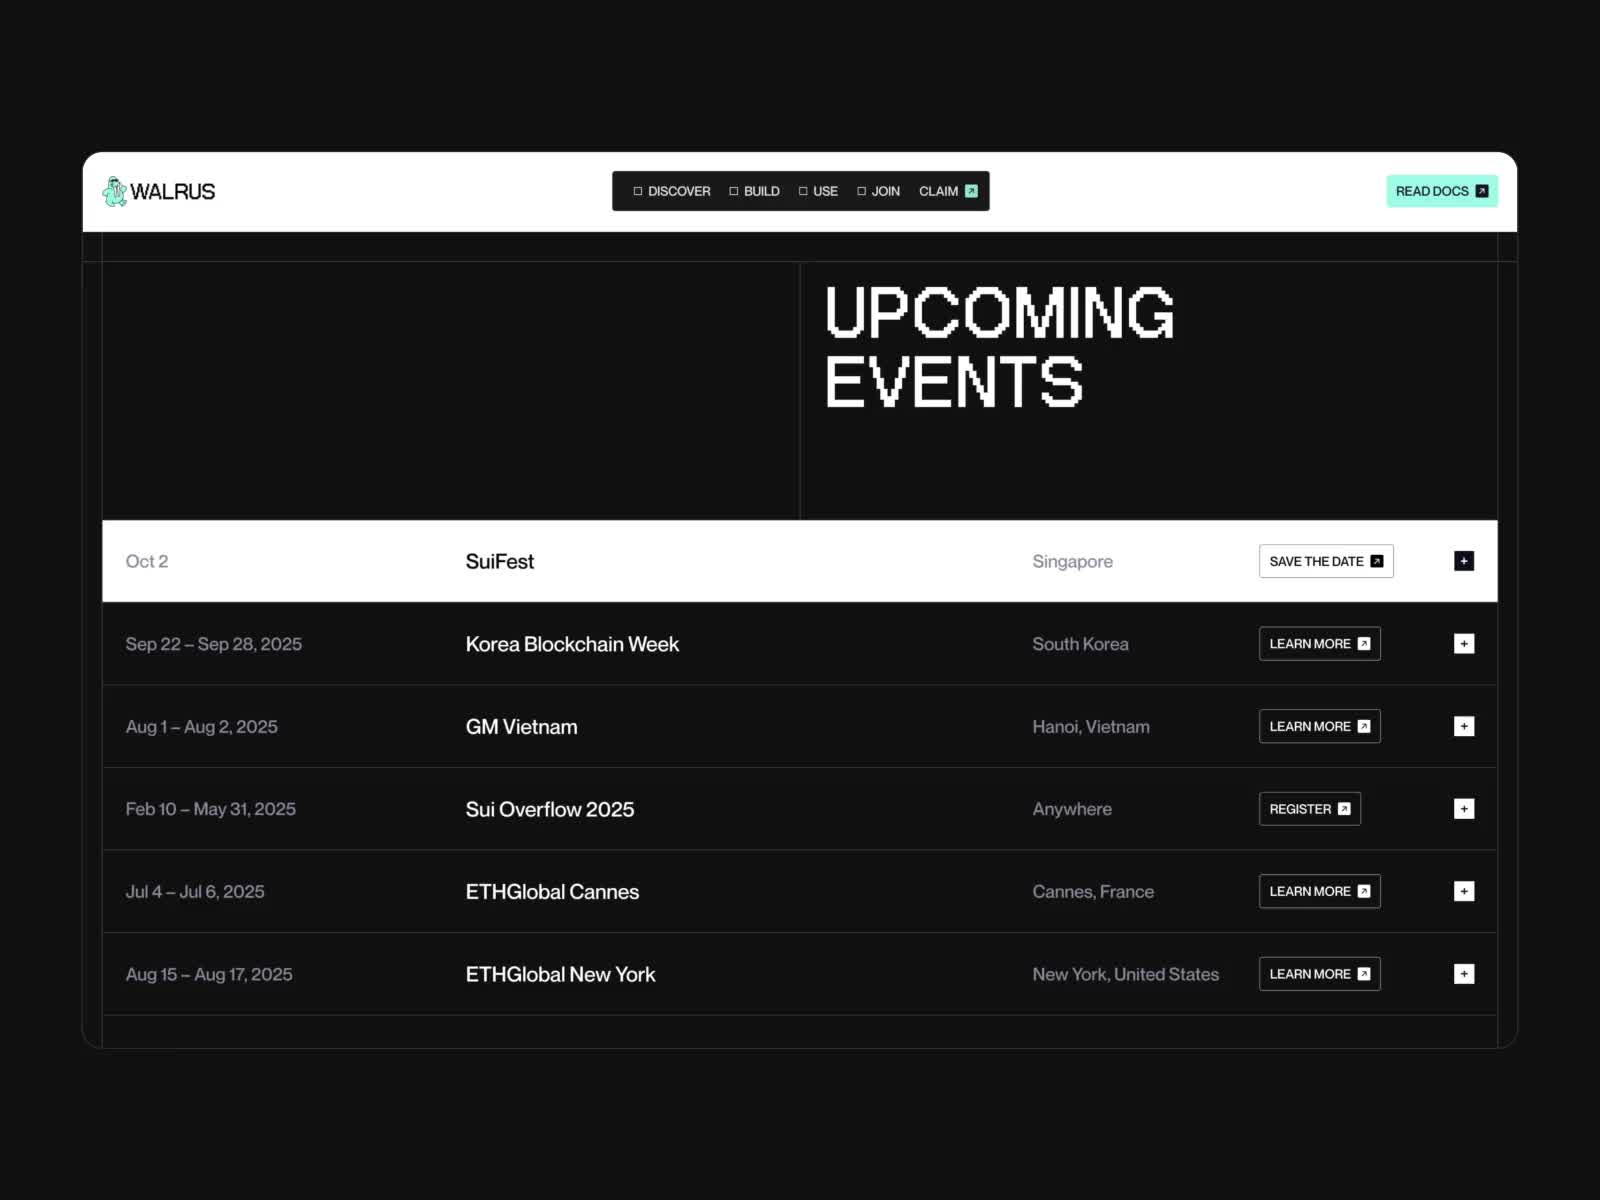Viewport: 1600px width, 1200px height.
Task: Click the arrow icon in READ DOCS
Action: tap(1482, 191)
